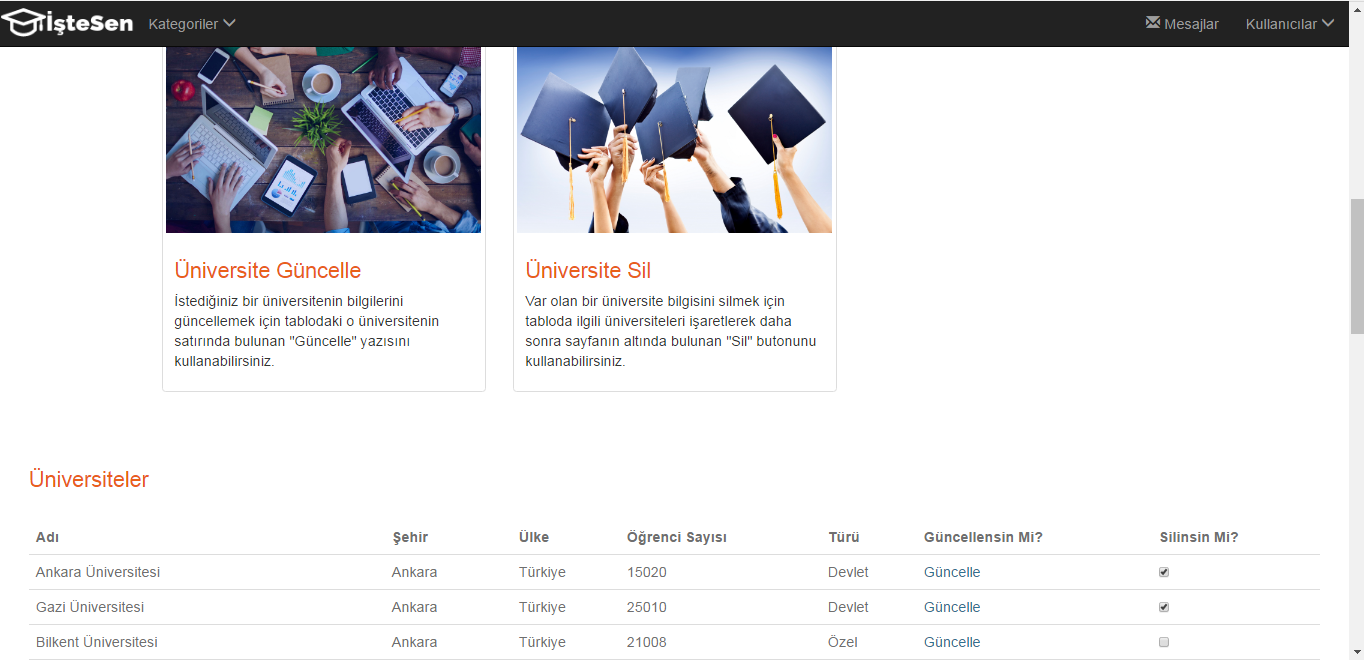Click the Üniversite Sil card heading
The height and width of the screenshot is (660, 1364).
click(x=588, y=270)
